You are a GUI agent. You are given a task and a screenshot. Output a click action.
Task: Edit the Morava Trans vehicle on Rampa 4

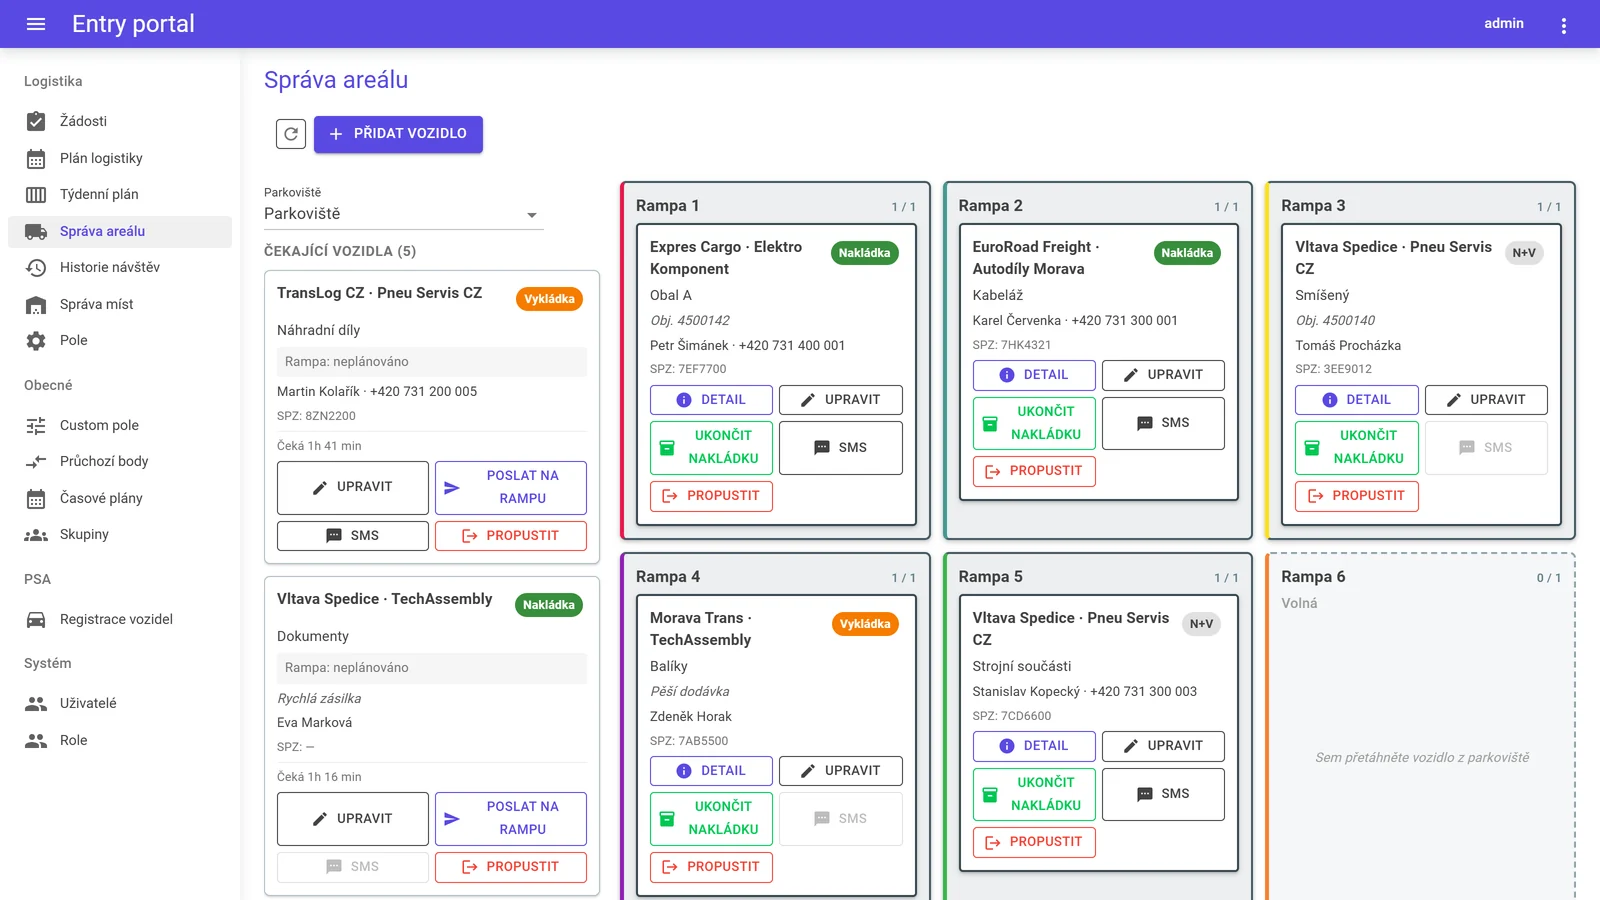tap(841, 771)
